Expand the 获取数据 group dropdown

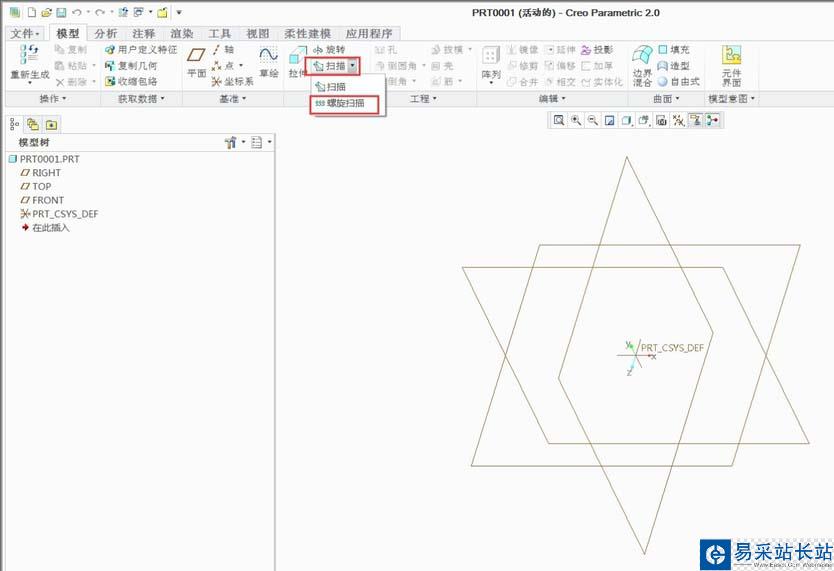click(x=141, y=98)
